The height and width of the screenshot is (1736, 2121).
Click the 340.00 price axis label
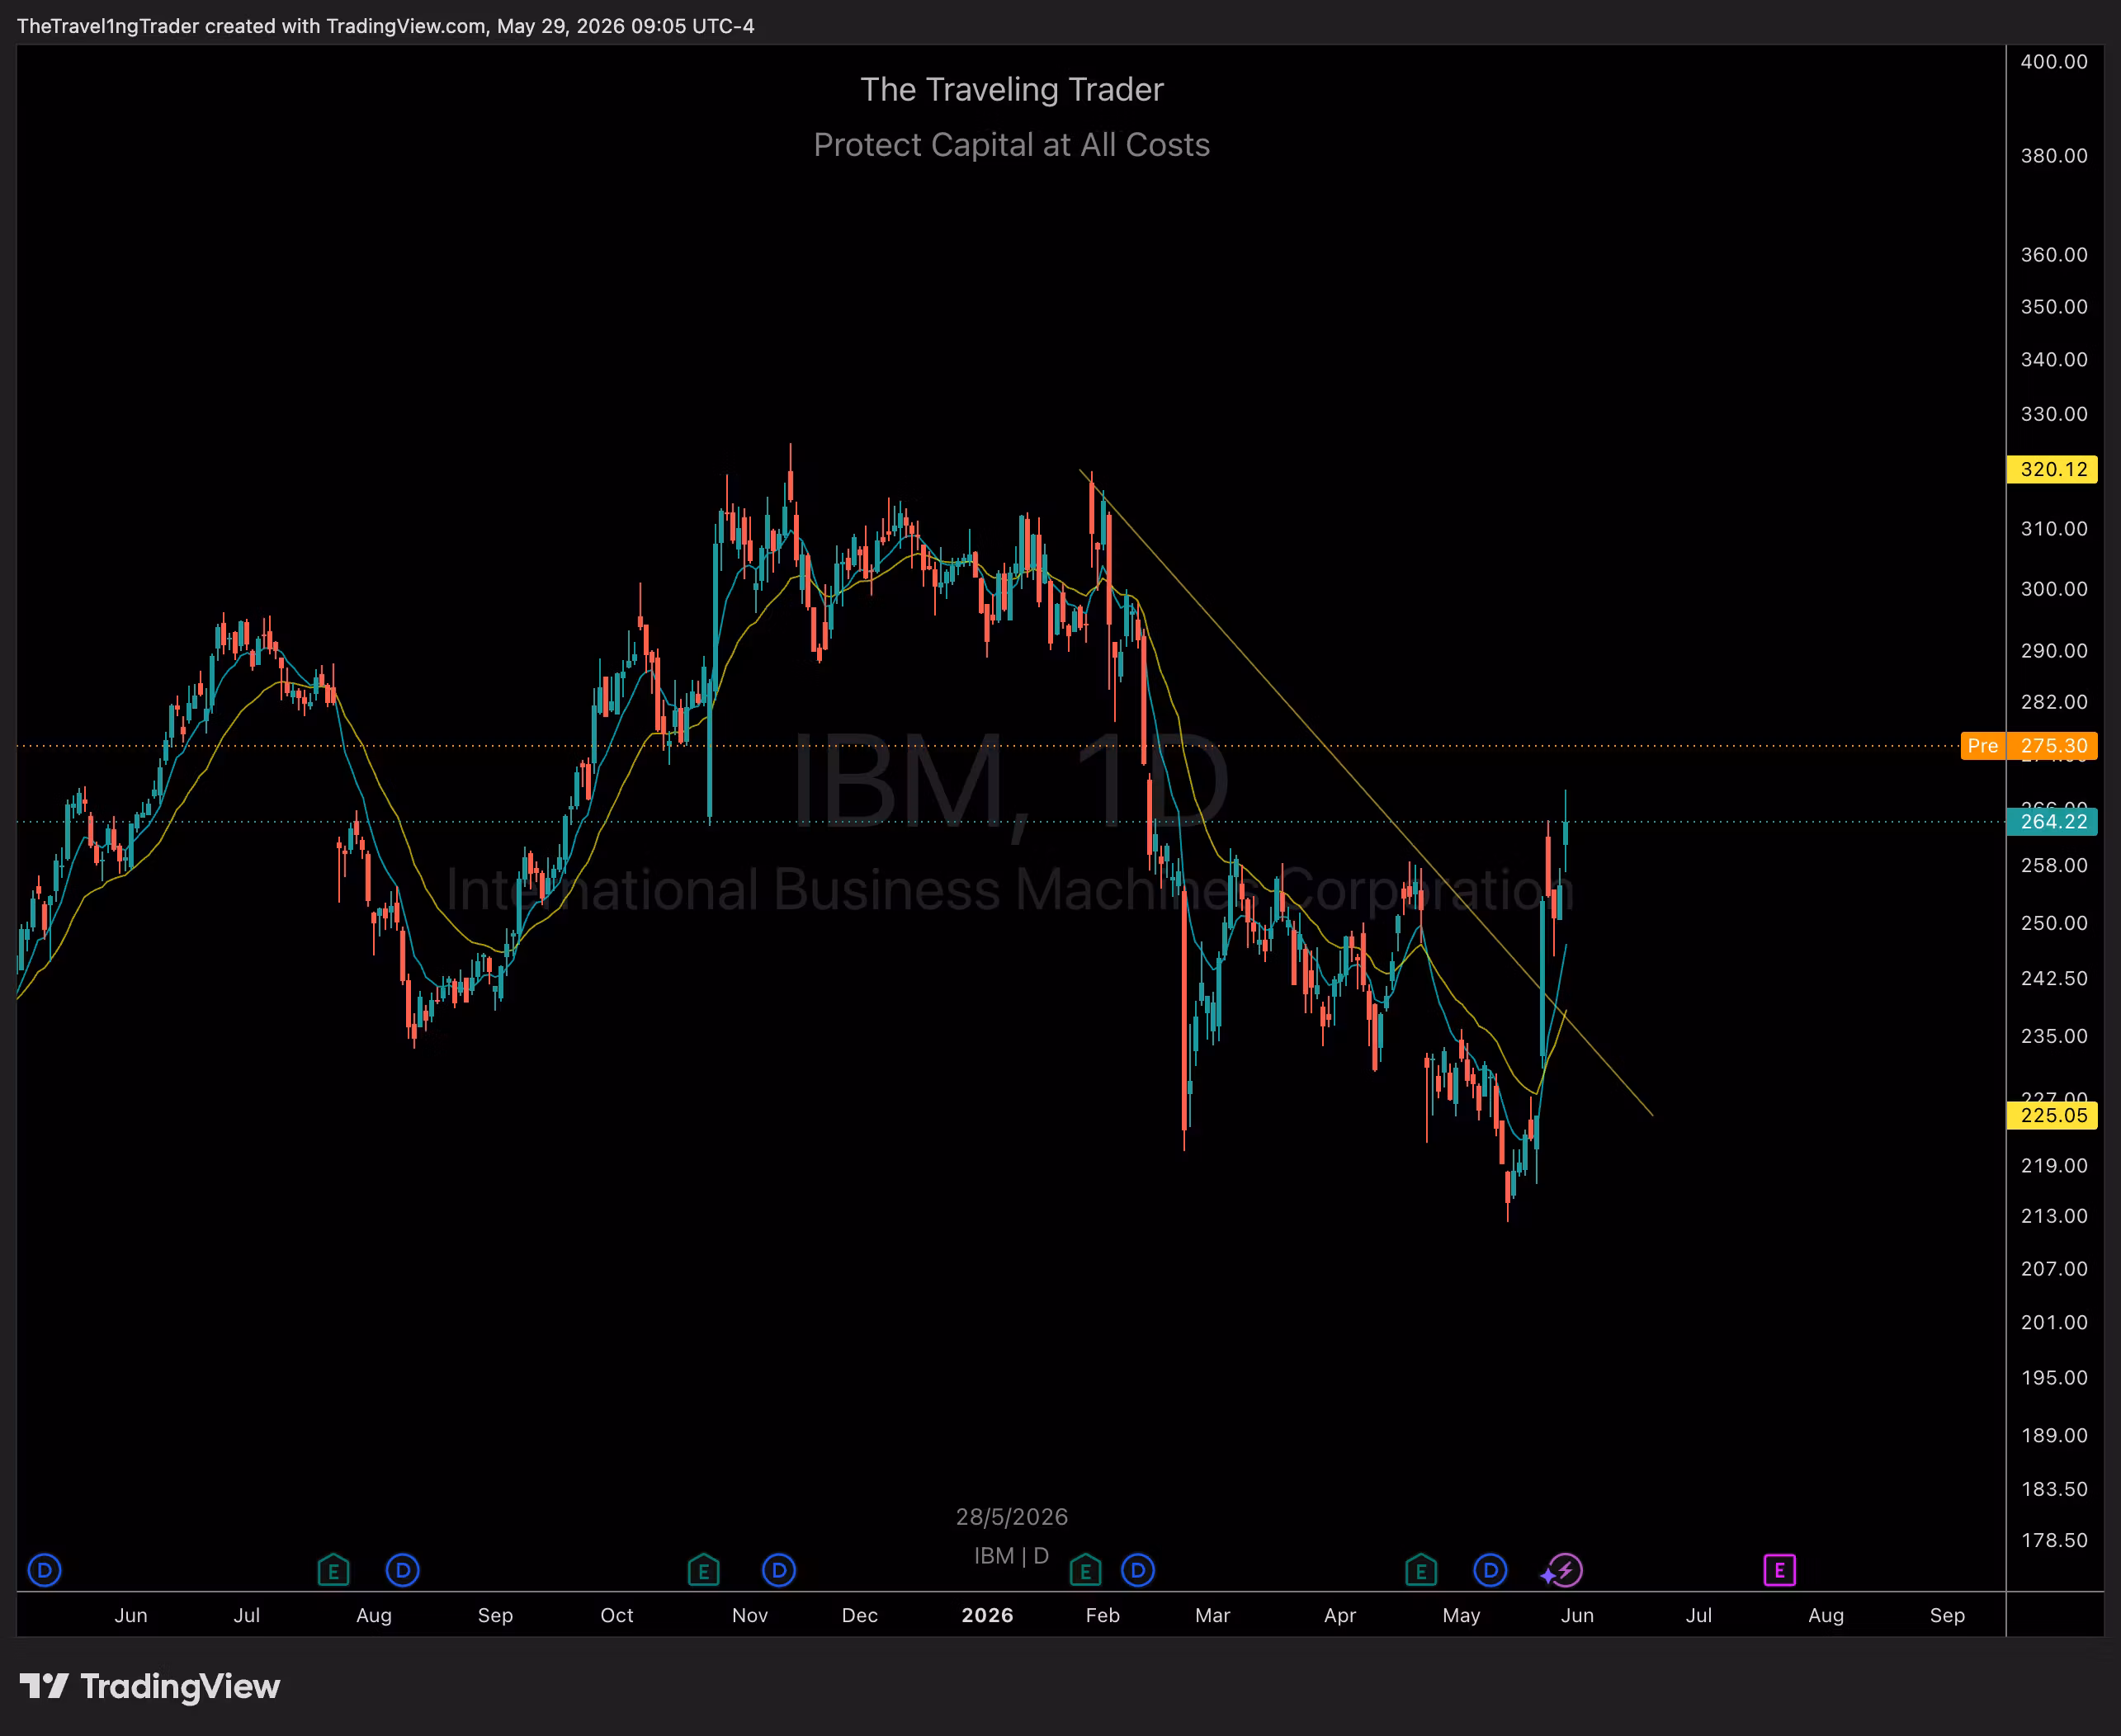coord(2054,360)
